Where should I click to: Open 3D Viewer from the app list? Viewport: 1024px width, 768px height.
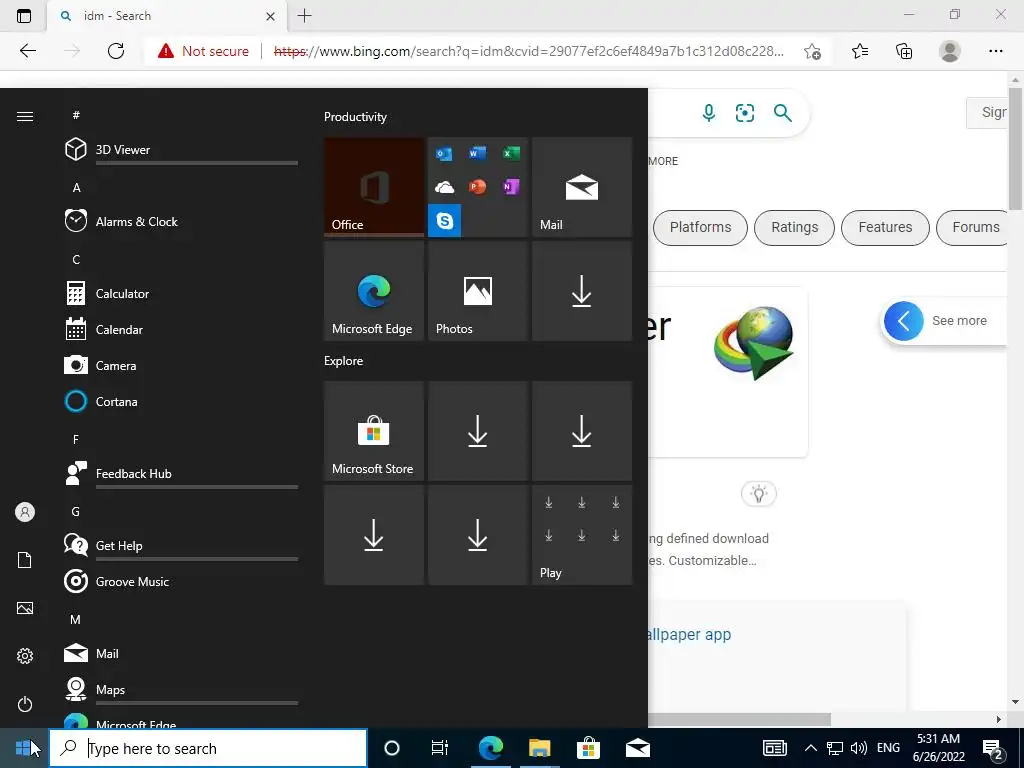coord(181,150)
